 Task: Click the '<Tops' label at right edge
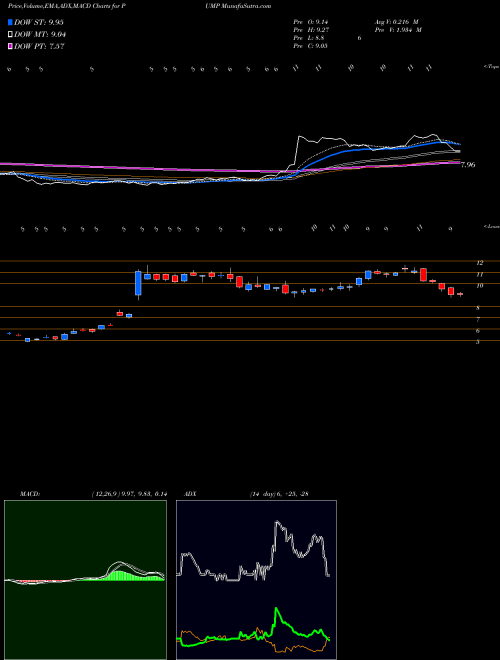coord(491,67)
